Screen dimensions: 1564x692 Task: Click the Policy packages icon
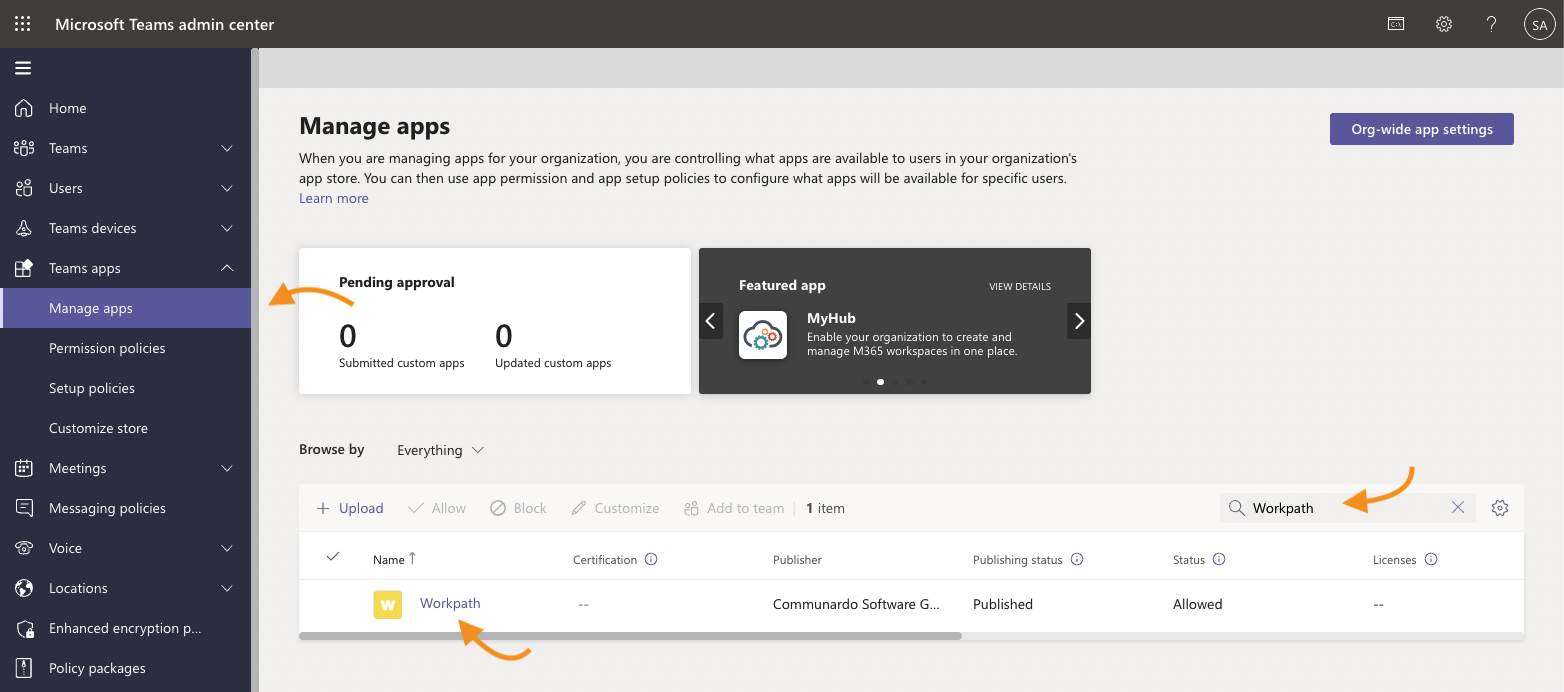coord(24,668)
